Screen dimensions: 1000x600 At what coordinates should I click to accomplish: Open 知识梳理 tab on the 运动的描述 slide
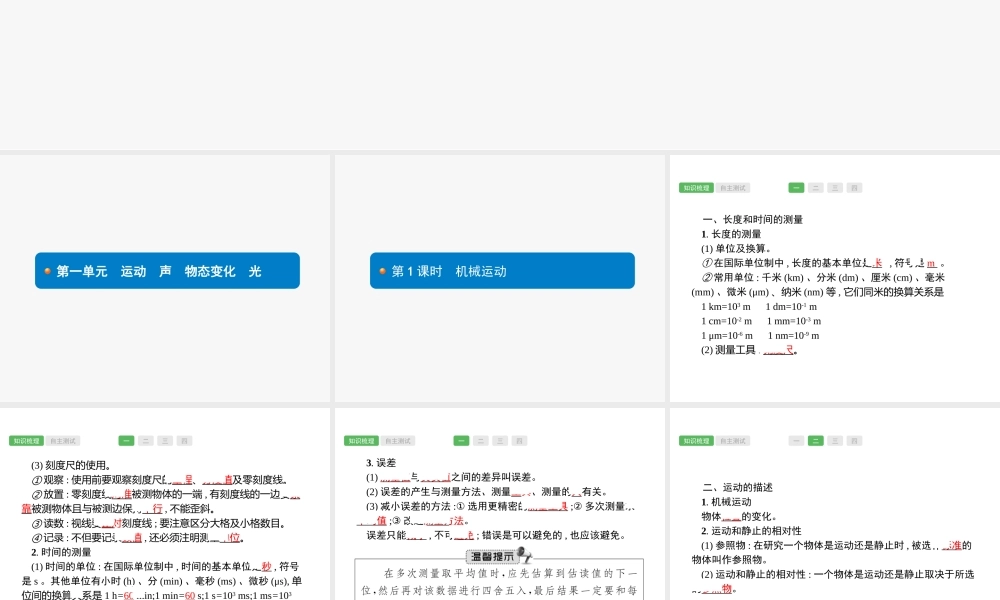tap(696, 441)
